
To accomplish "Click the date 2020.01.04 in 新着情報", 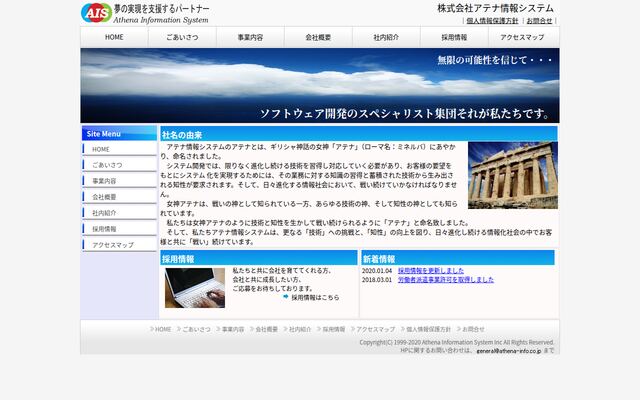I will pyautogui.click(x=377, y=271).
